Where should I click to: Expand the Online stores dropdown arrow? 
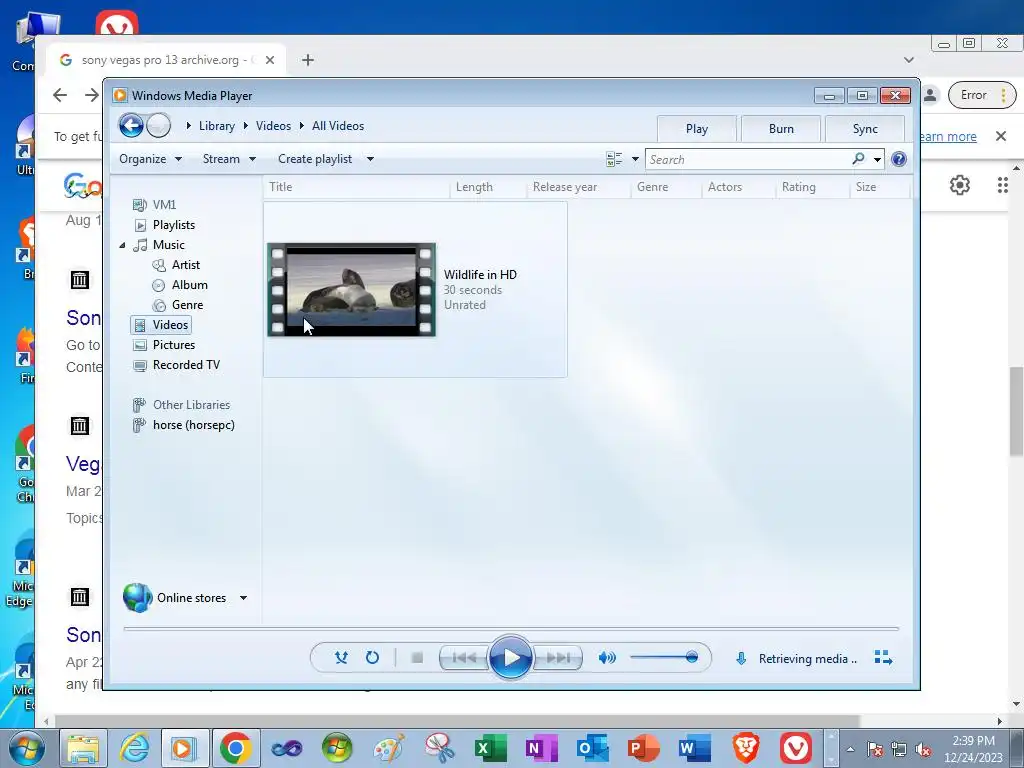pyautogui.click(x=243, y=598)
